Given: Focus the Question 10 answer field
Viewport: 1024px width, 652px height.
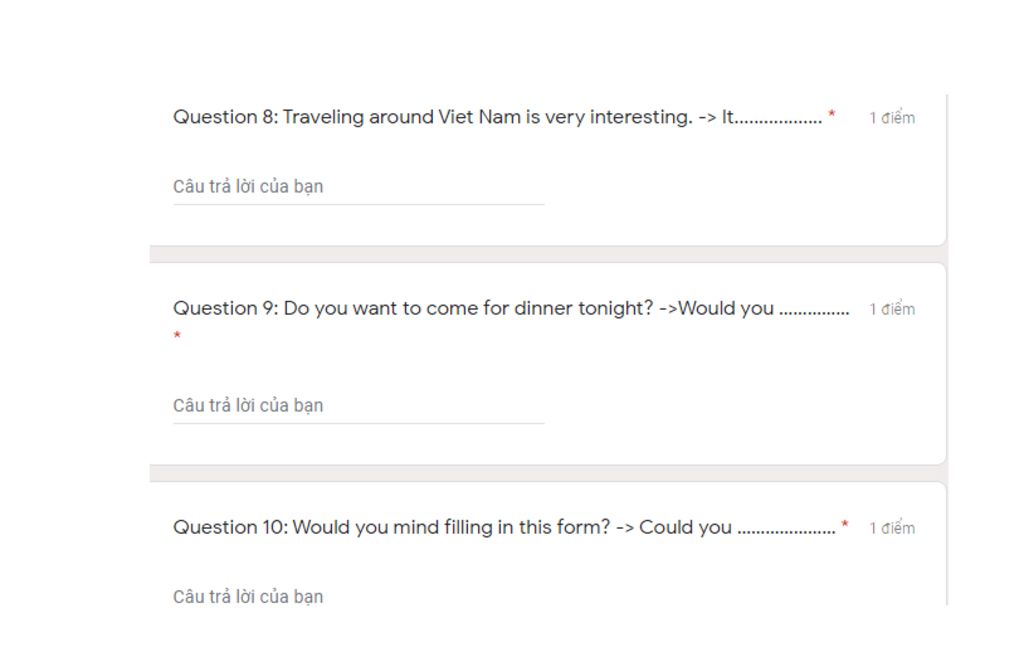Looking at the screenshot, I should pyautogui.click(x=358, y=597).
